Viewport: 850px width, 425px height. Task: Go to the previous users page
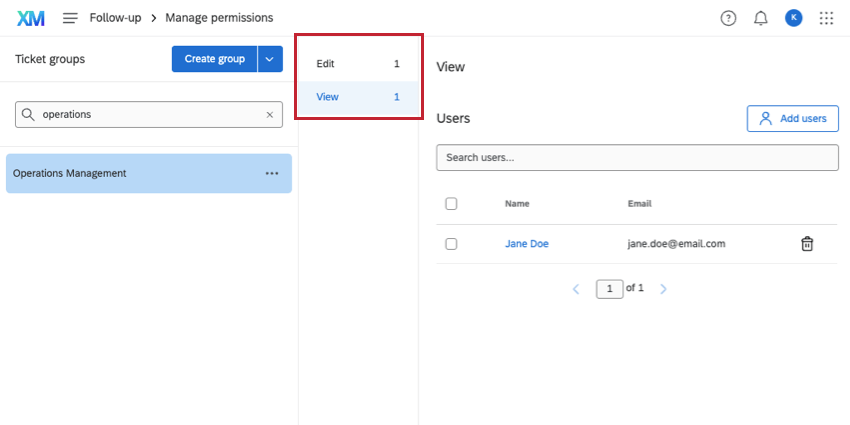576,289
